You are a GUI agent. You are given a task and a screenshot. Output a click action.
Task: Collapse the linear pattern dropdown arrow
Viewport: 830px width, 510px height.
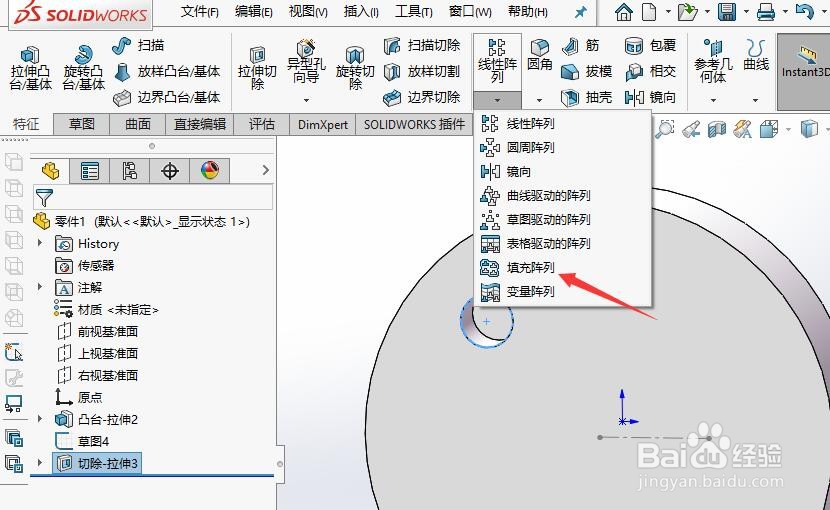pyautogui.click(x=497, y=100)
